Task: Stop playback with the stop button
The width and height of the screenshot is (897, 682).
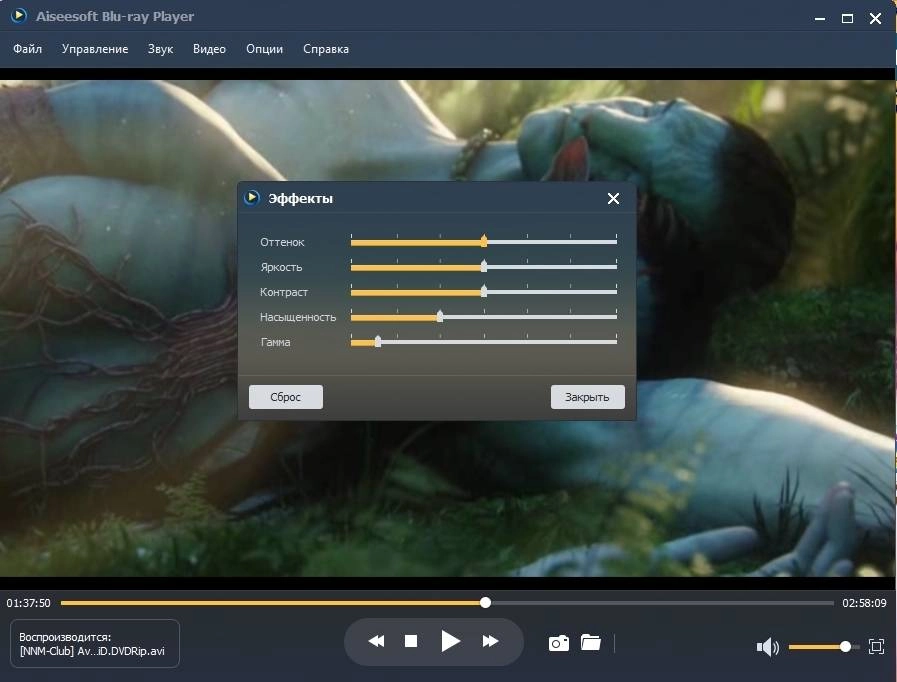Action: click(x=411, y=641)
